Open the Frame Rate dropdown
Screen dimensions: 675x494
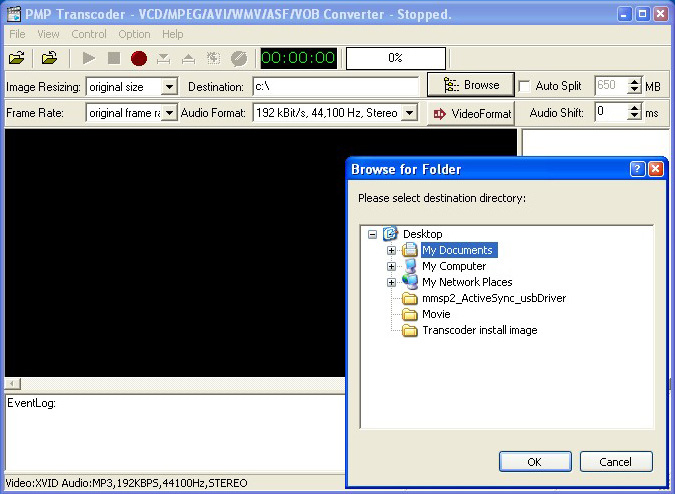pos(170,113)
